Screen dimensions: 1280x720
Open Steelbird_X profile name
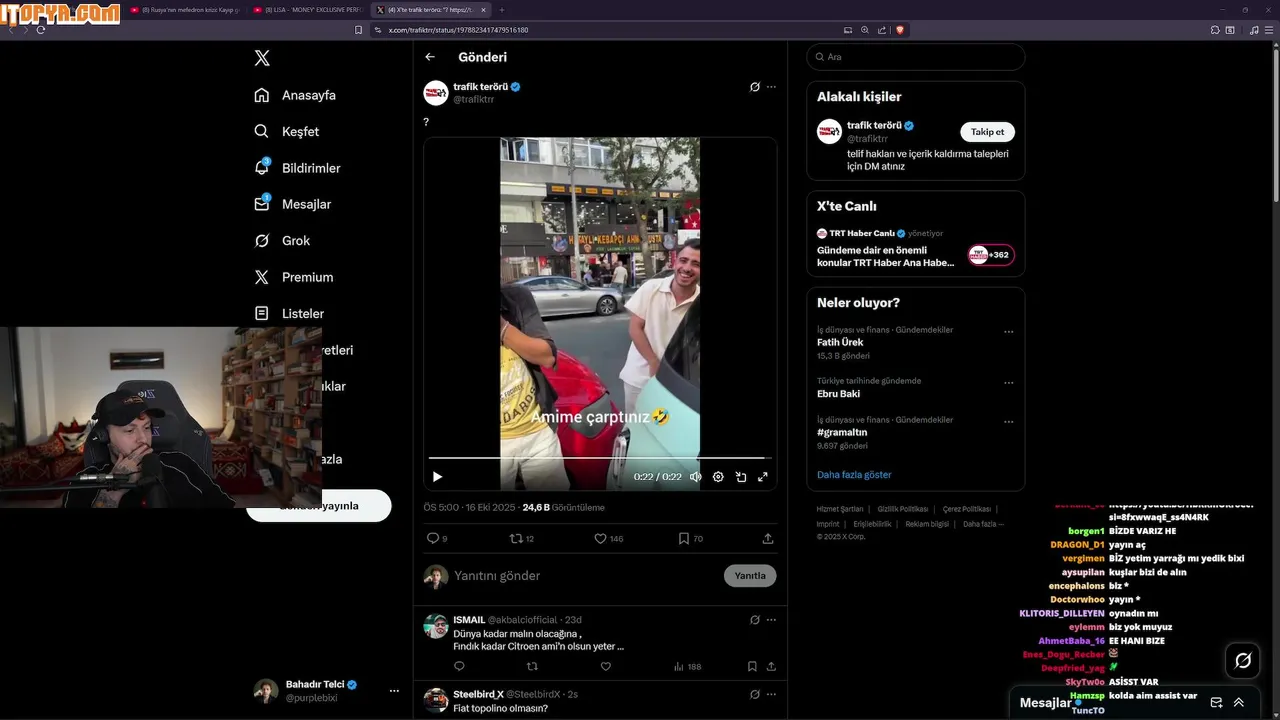(478, 694)
